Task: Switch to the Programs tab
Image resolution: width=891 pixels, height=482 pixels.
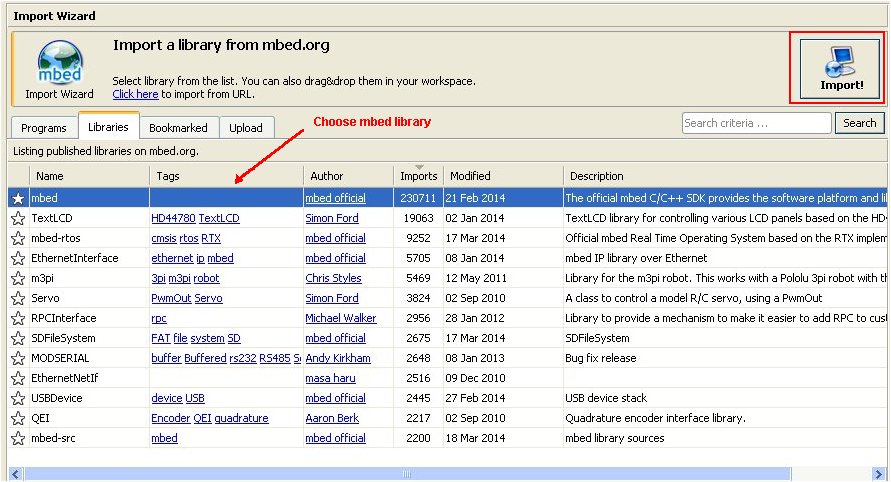Action: click(x=44, y=128)
